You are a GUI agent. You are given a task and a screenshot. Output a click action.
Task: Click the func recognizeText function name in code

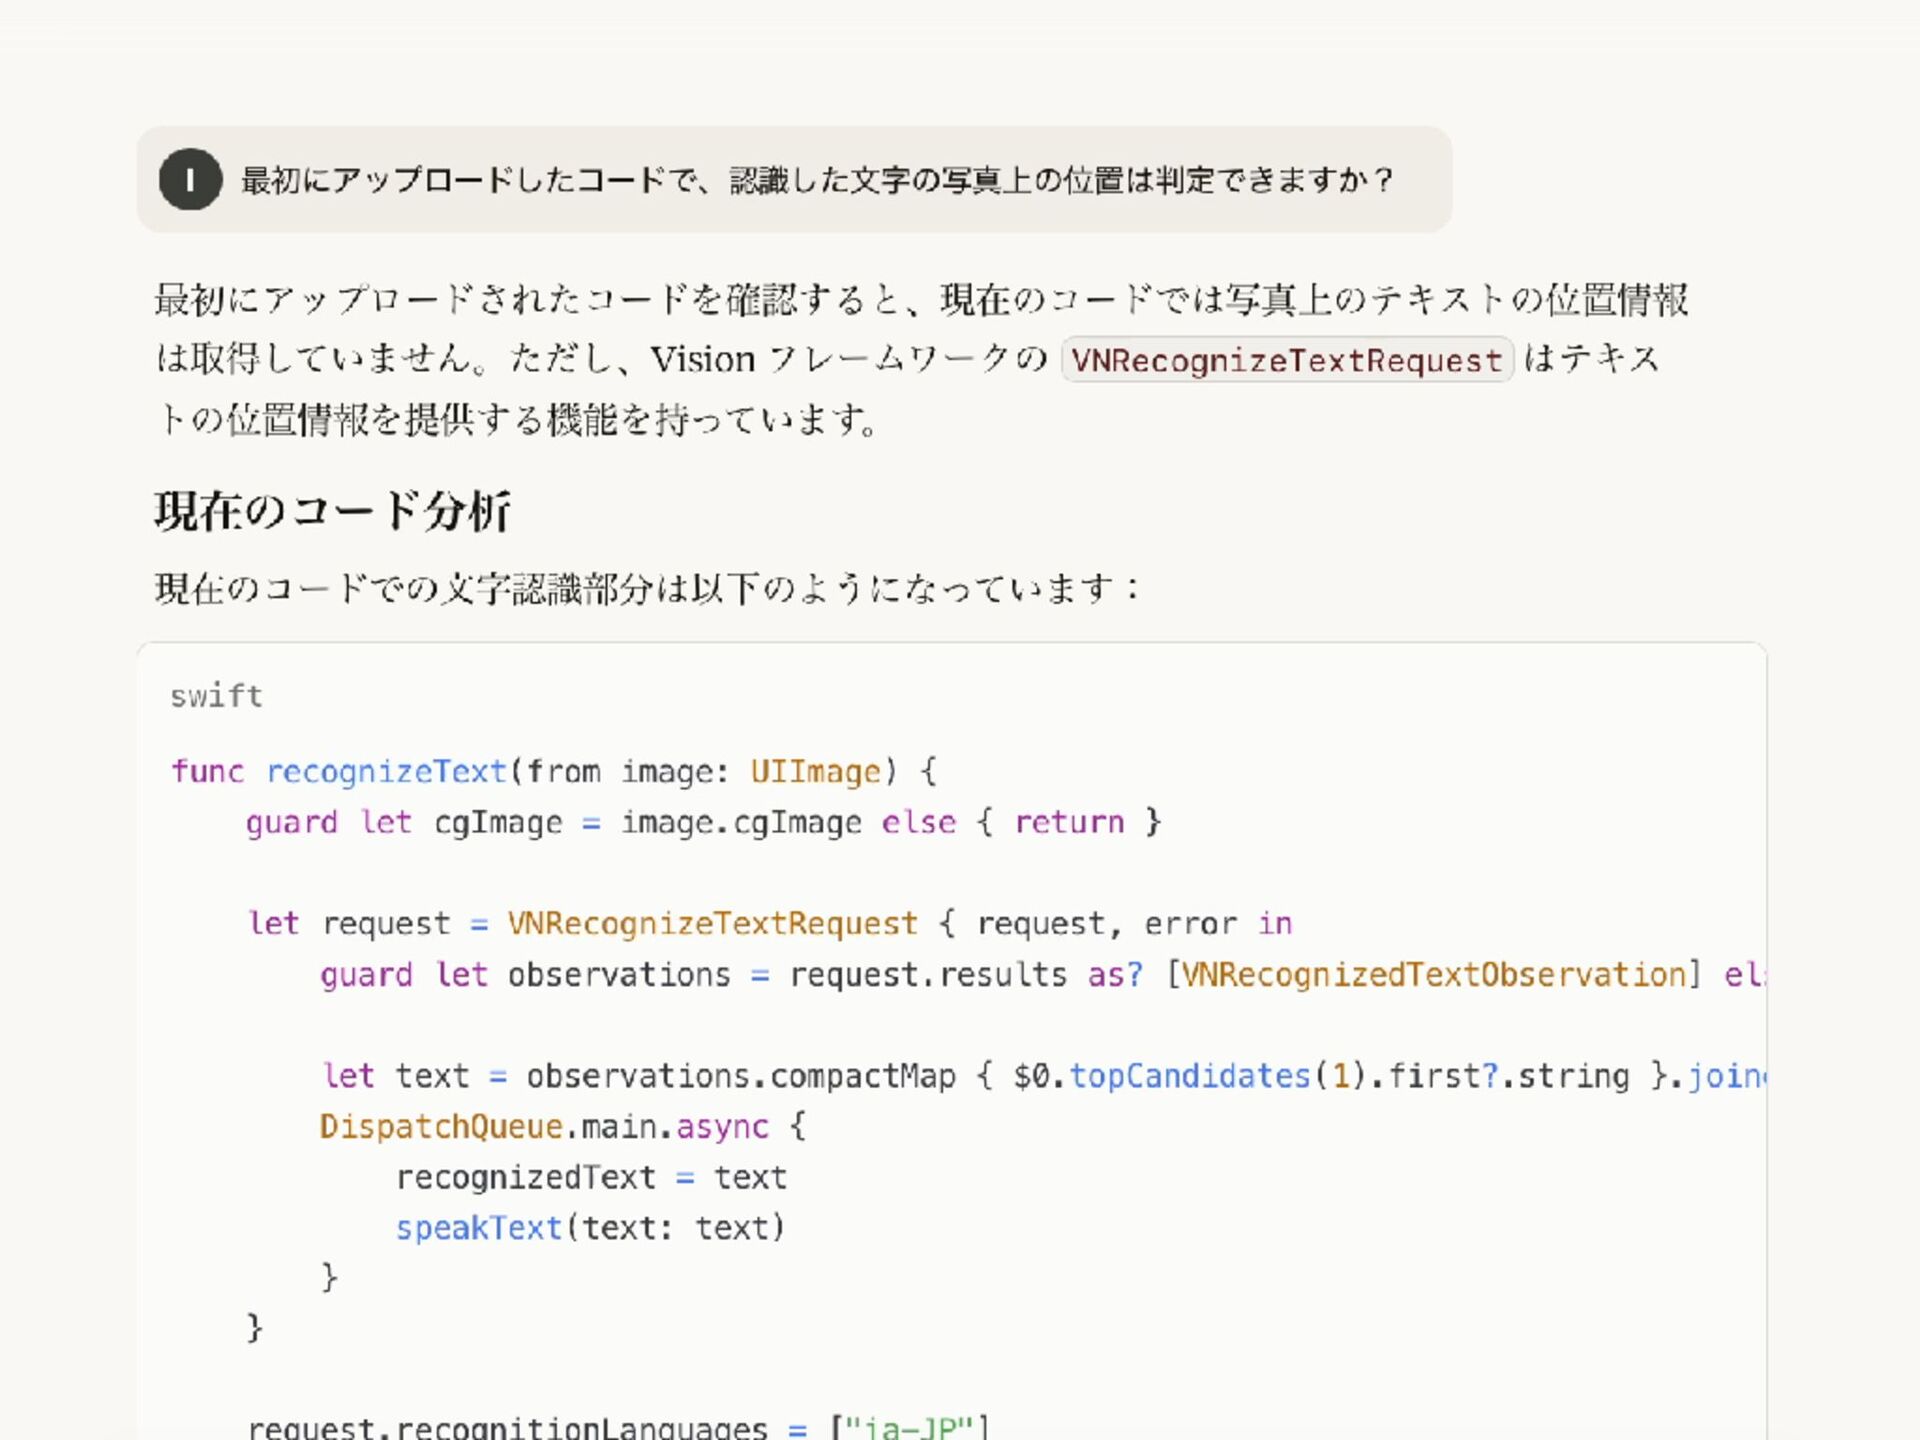click(x=386, y=772)
